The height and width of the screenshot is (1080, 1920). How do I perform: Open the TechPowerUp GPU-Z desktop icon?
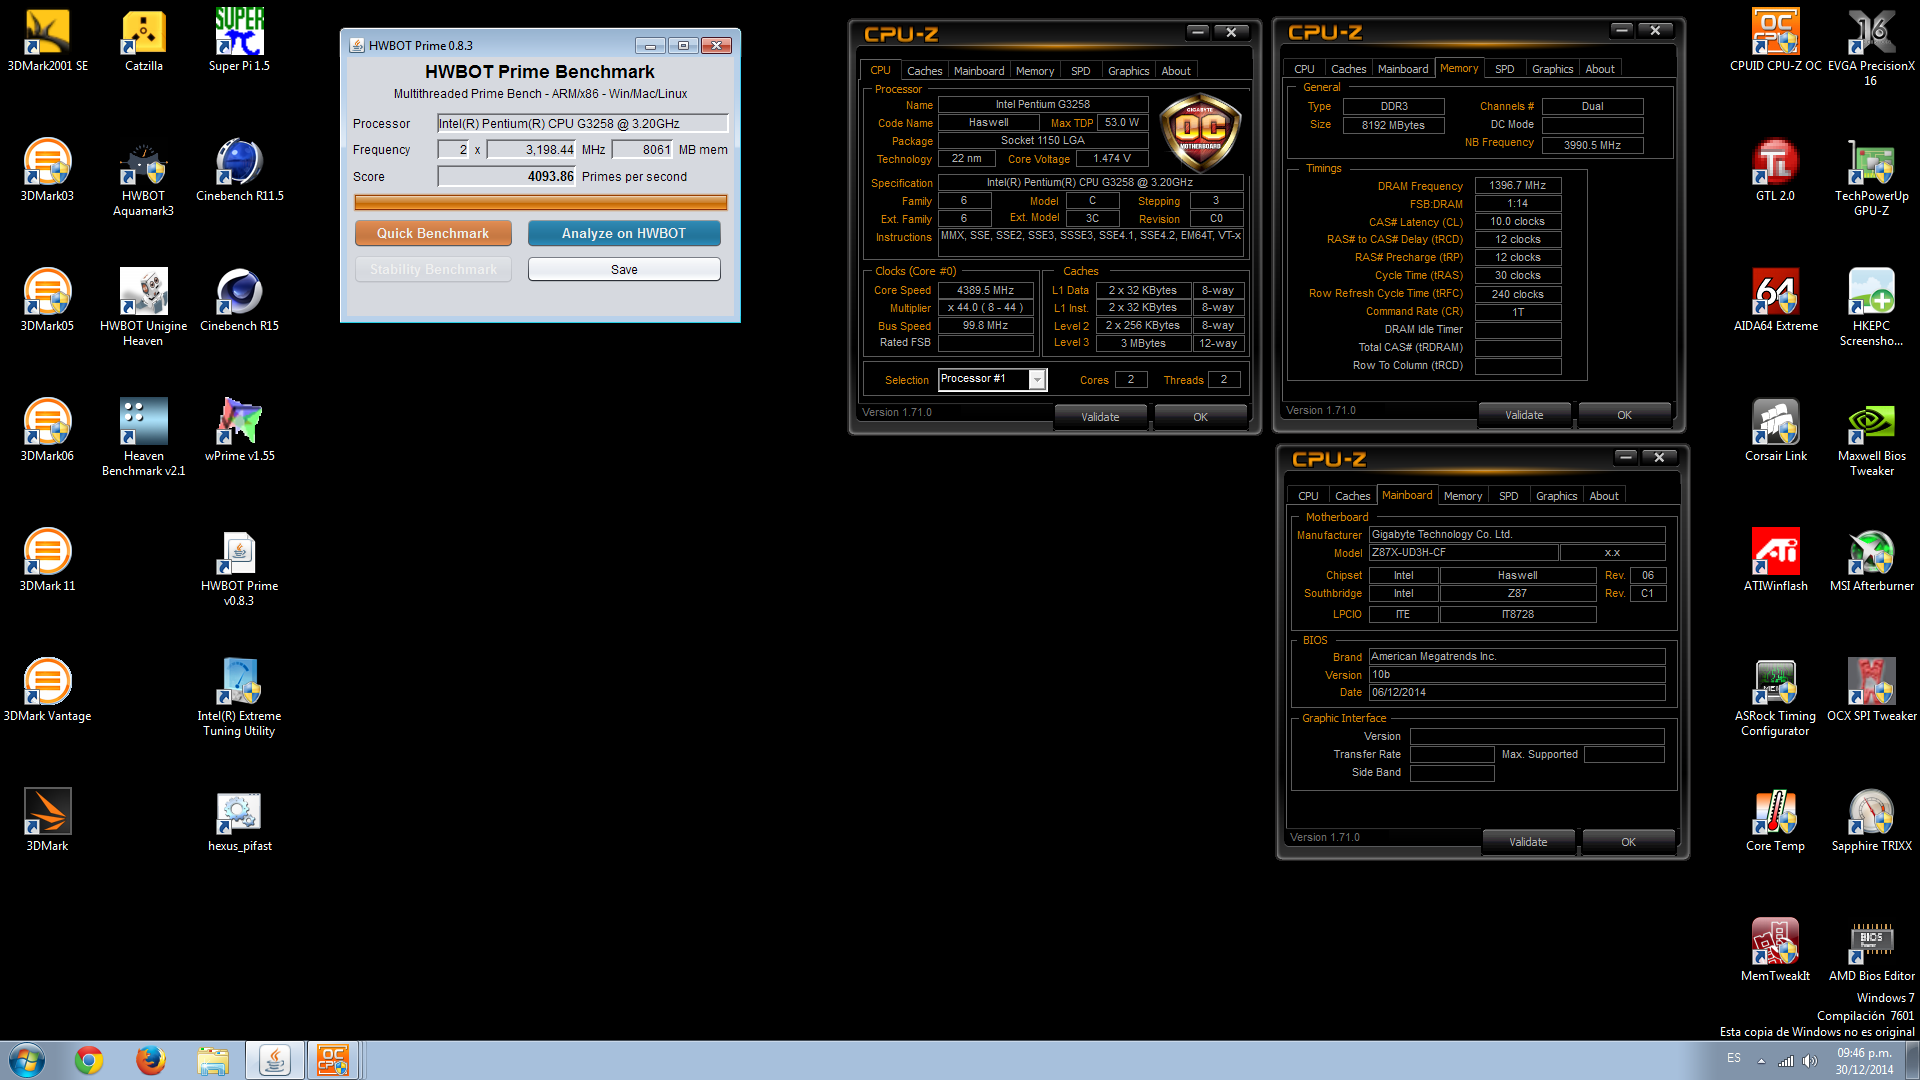coord(1871,178)
